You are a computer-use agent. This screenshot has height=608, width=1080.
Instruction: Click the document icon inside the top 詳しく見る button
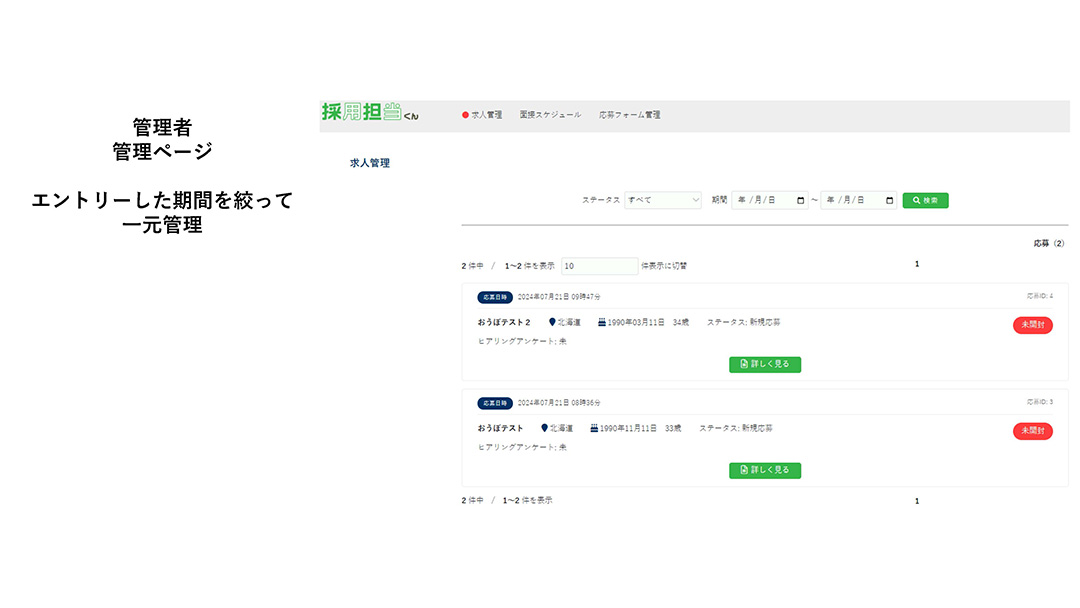pyautogui.click(x=742, y=364)
